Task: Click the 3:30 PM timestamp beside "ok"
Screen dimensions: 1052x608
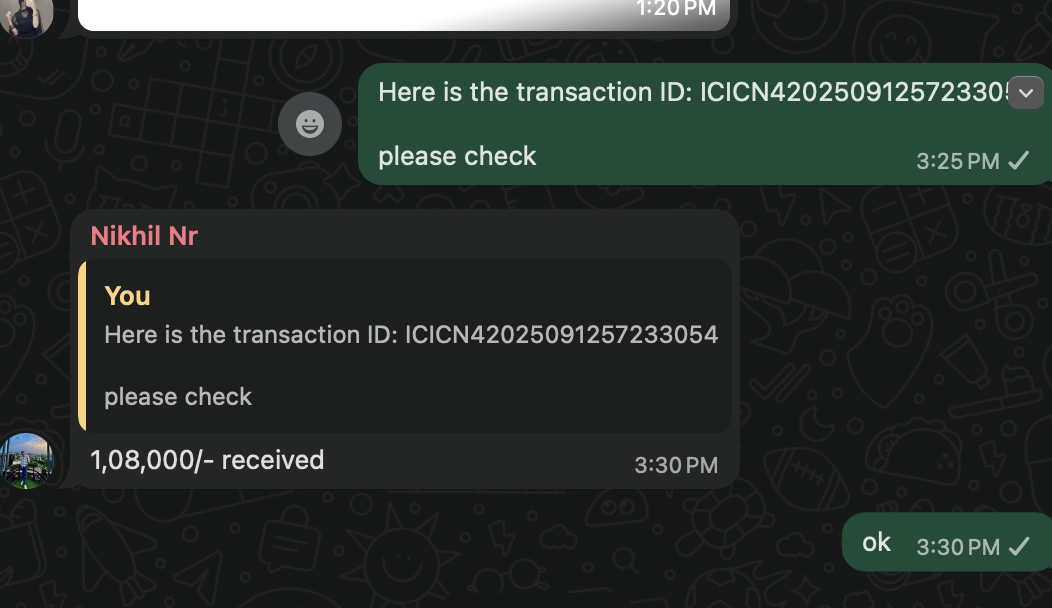Action: (957, 547)
